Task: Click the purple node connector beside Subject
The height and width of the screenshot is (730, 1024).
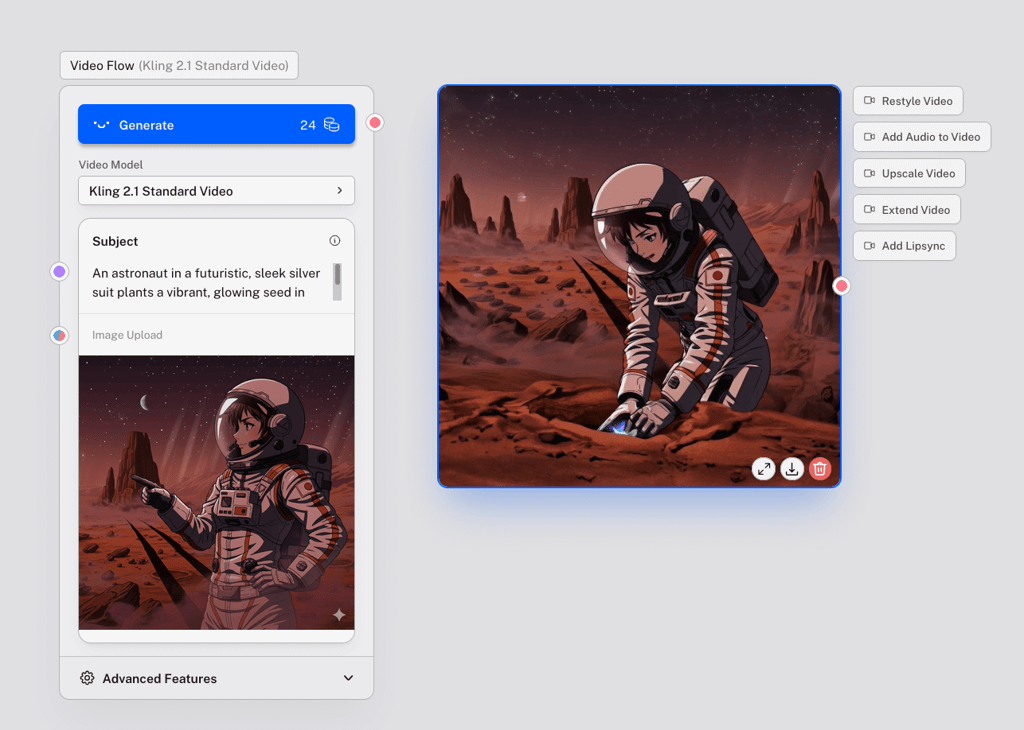Action: point(59,272)
